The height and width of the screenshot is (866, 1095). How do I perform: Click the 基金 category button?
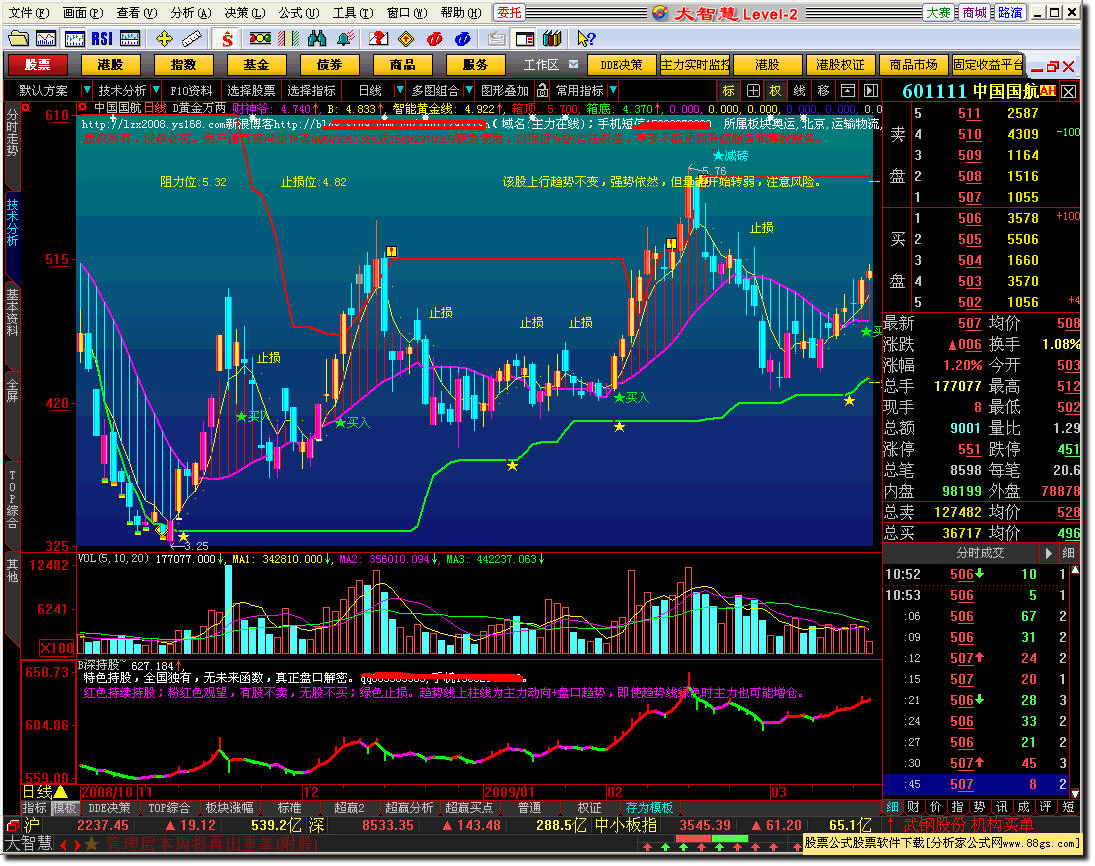[x=256, y=65]
